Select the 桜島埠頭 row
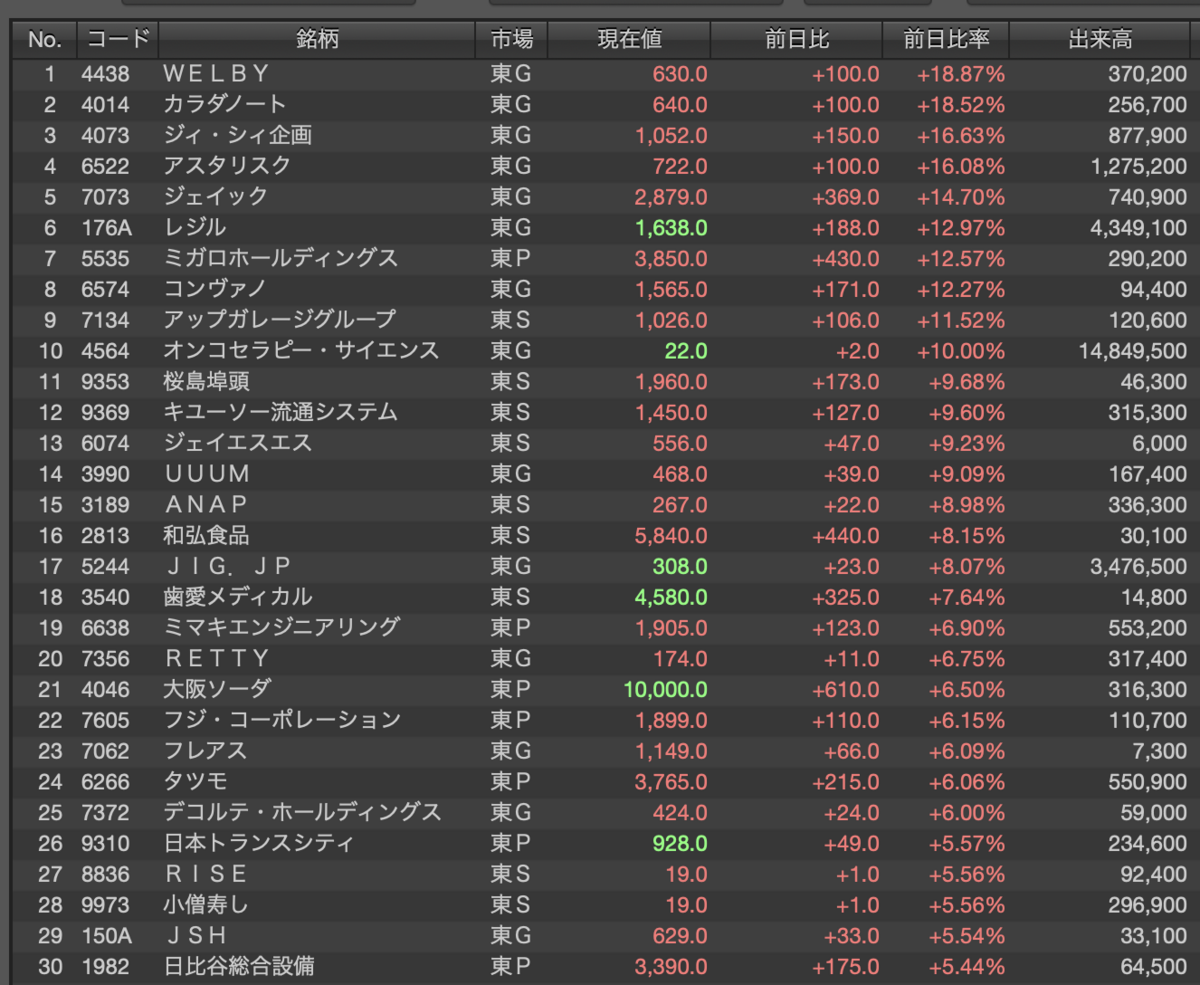This screenshot has height=985, width=1200. pyautogui.click(x=600, y=382)
